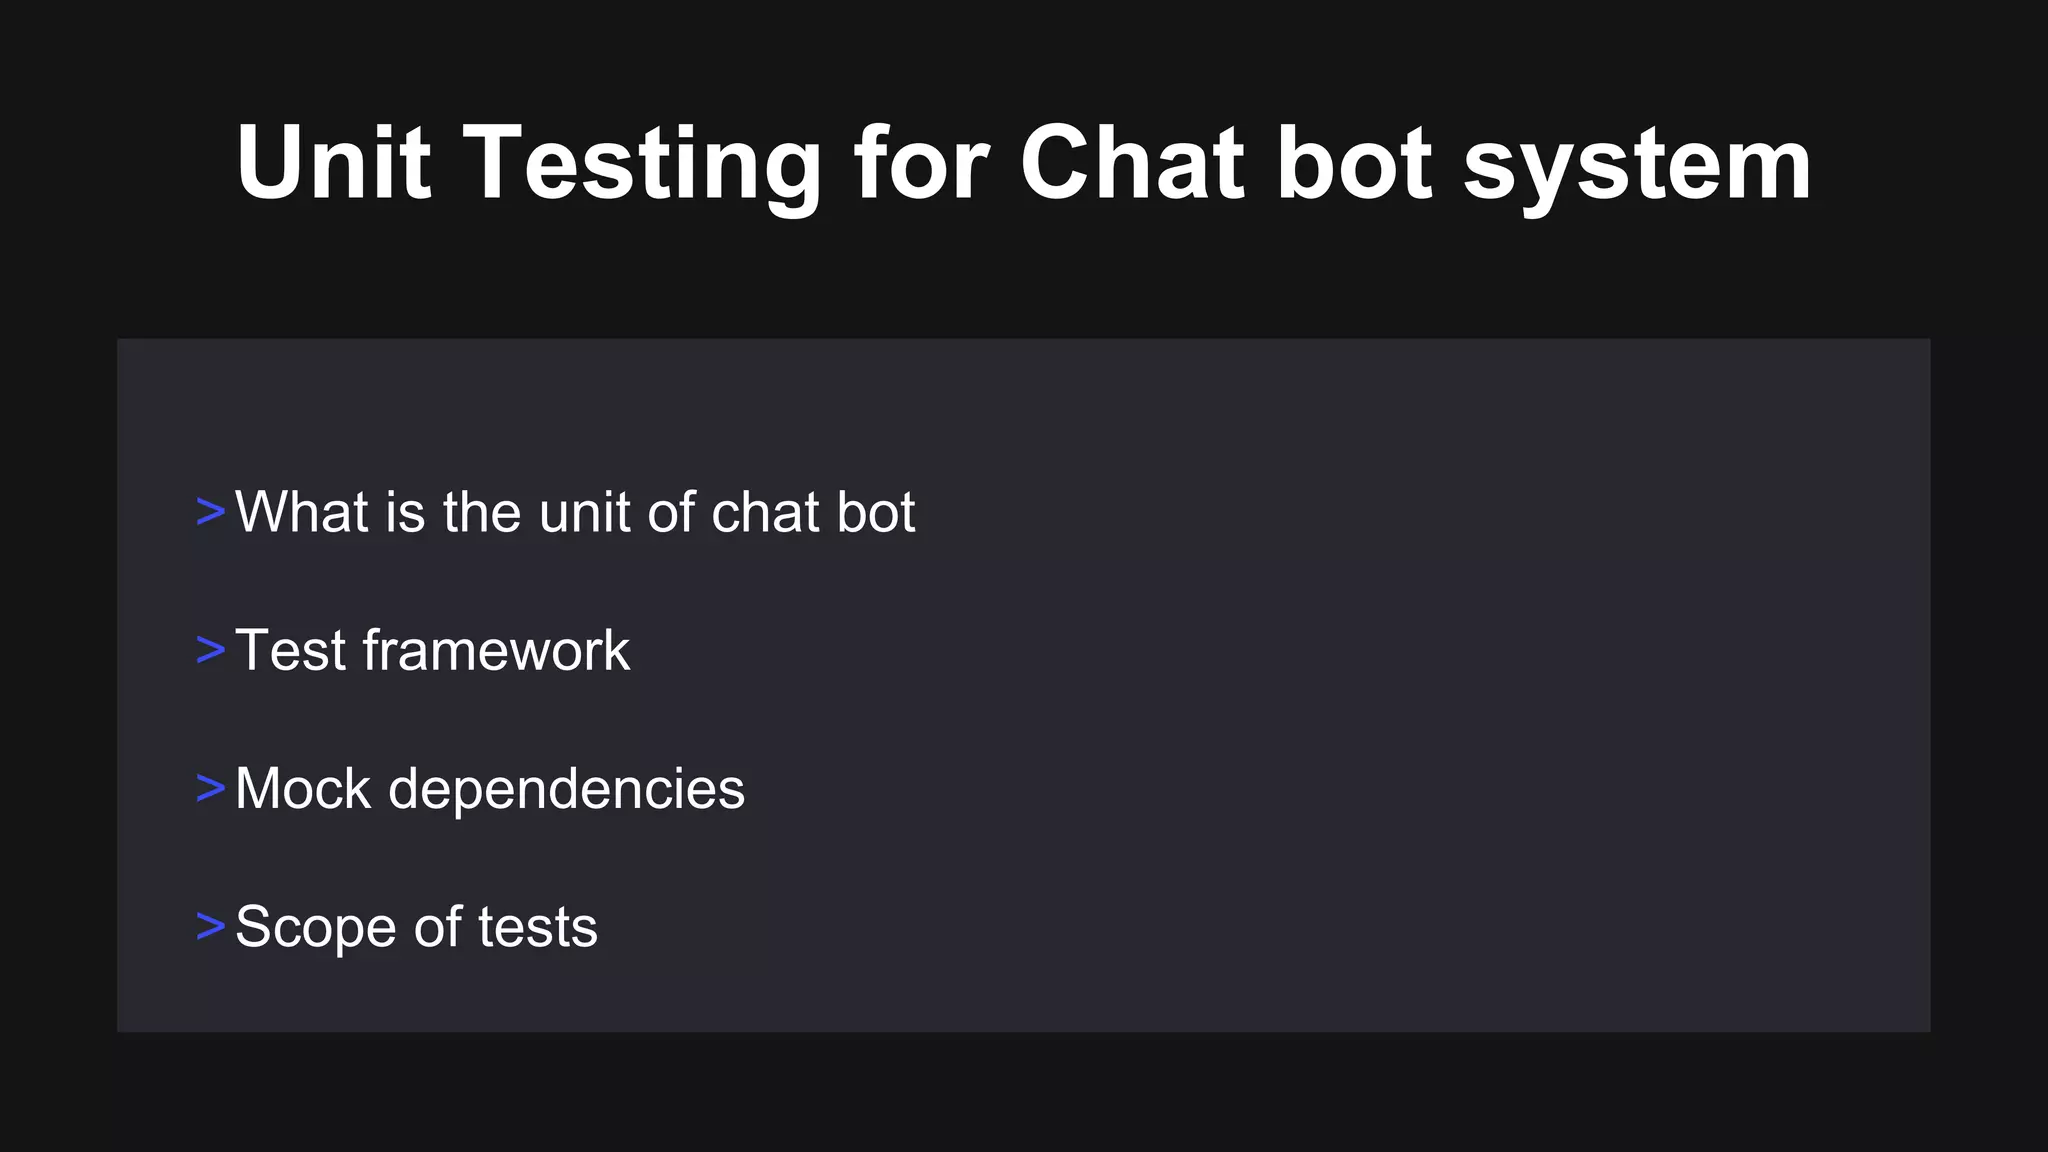The image size is (2048, 1152).
Task: Click the word "What" in the first bullet
Action: point(302,512)
